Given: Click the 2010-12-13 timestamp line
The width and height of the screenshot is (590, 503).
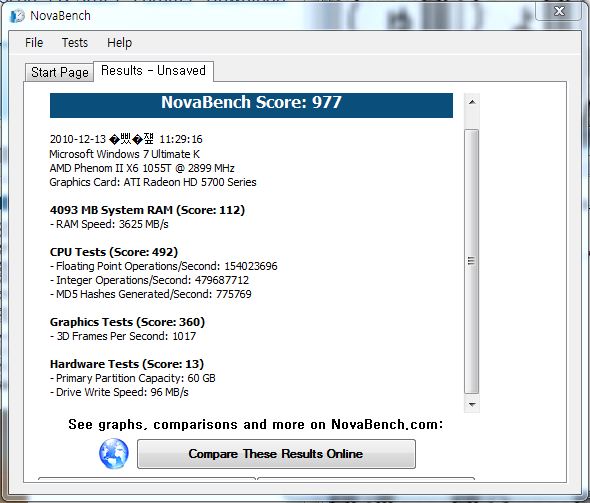Looking at the screenshot, I should (126, 139).
